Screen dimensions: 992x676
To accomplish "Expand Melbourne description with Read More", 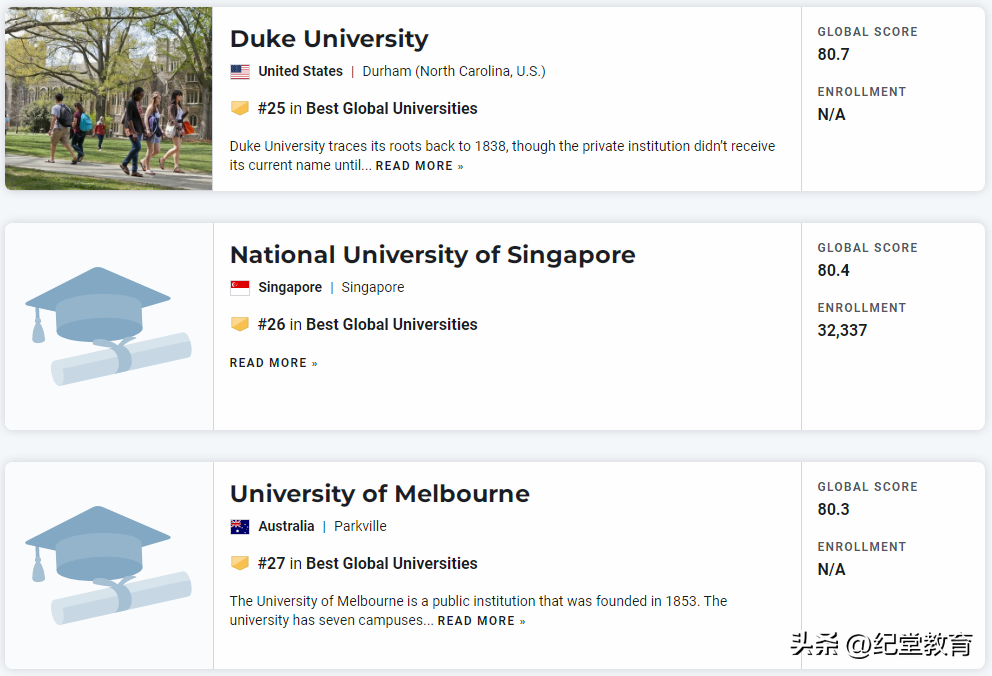I will tap(481, 621).
